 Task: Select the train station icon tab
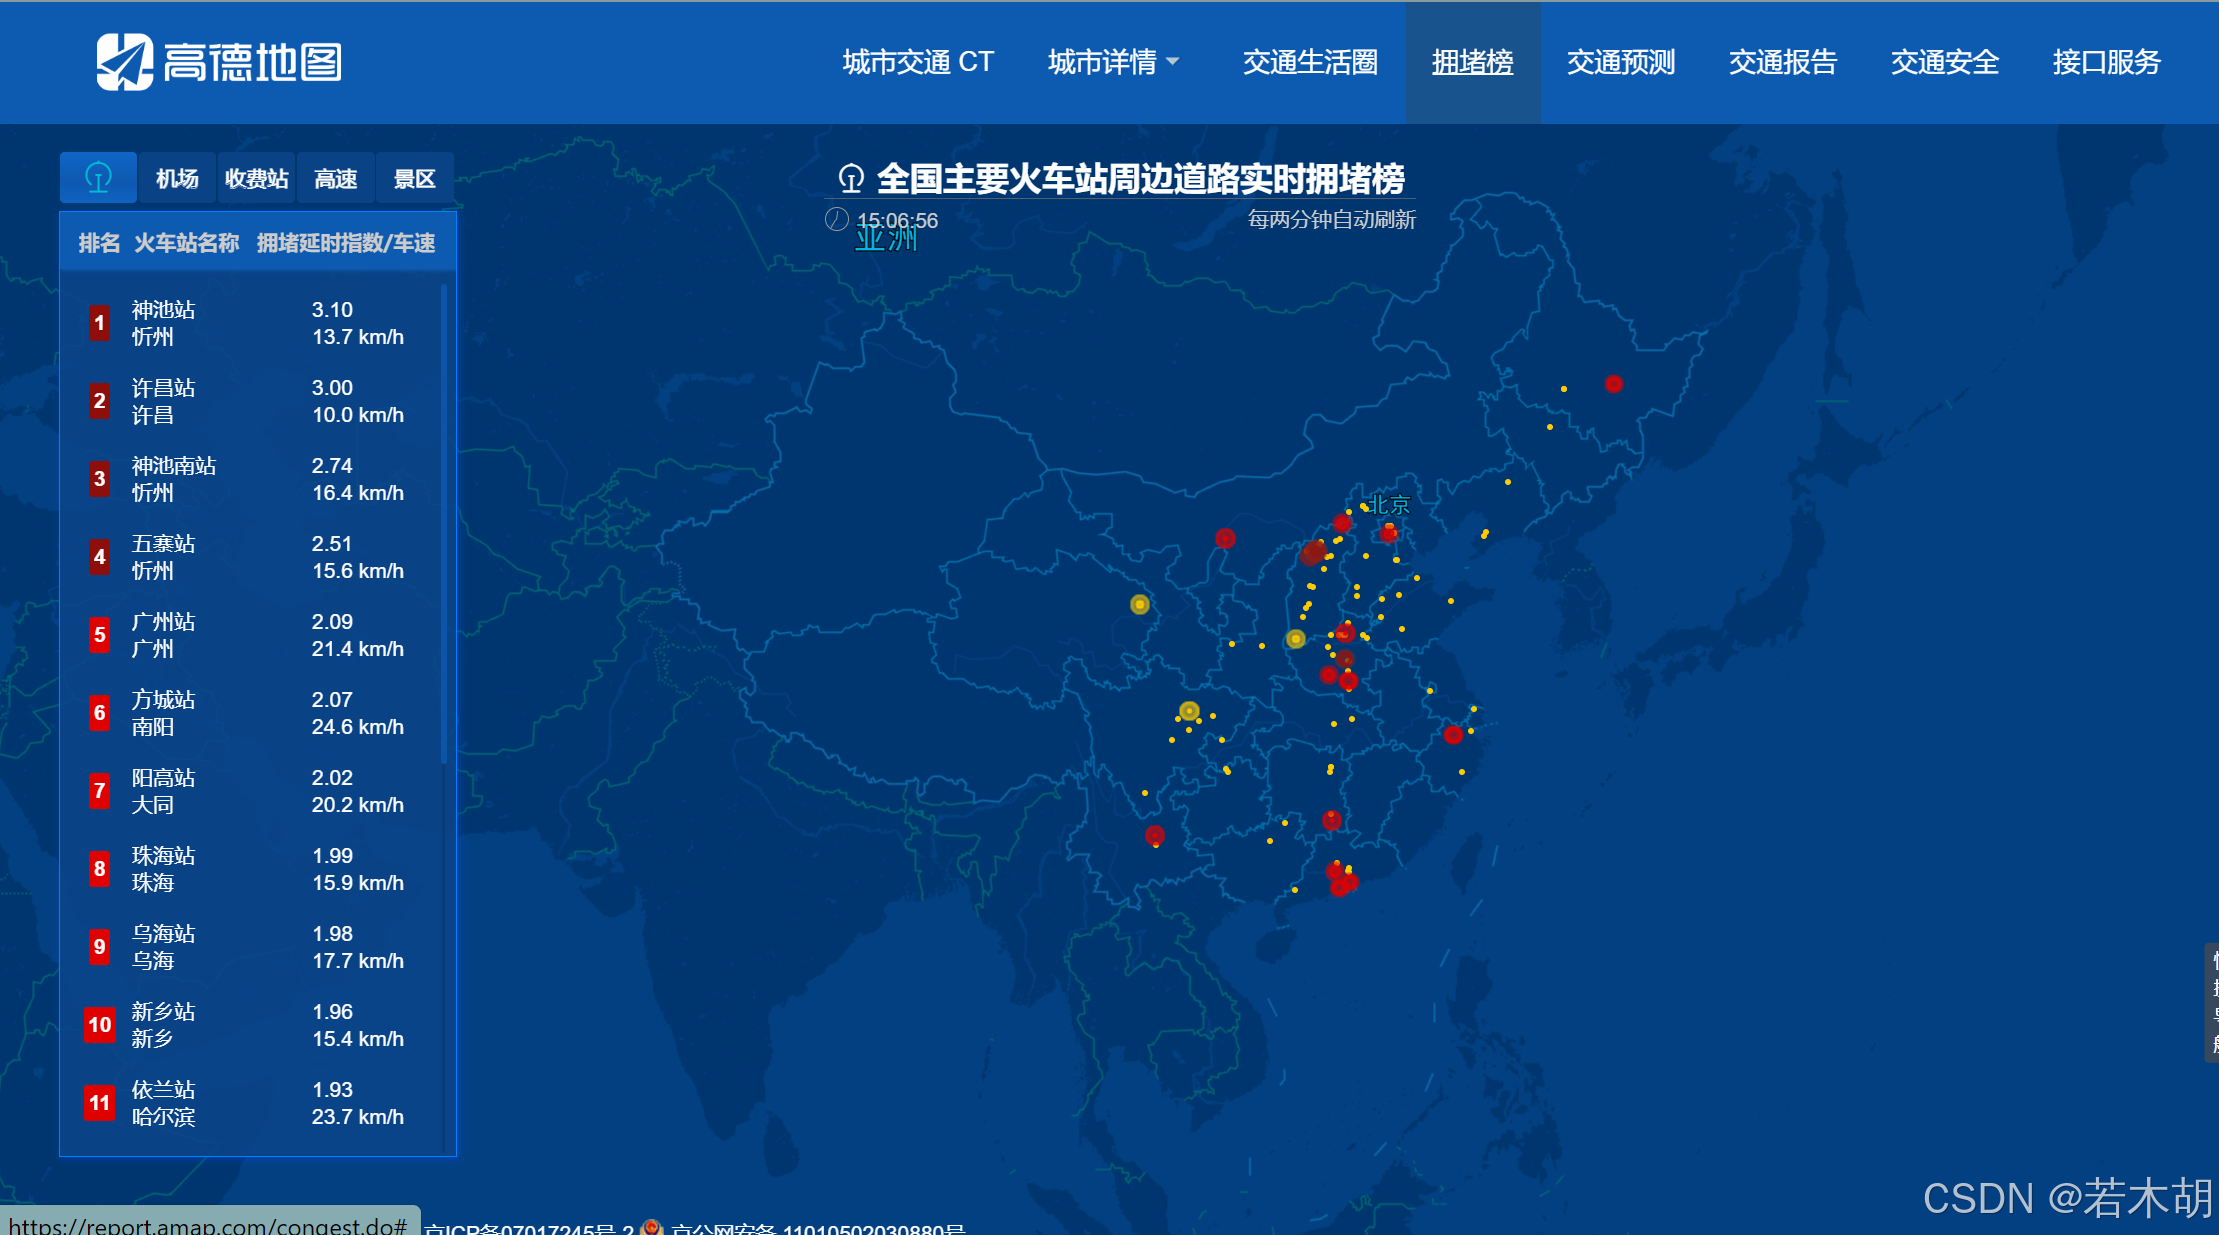pyautogui.click(x=98, y=178)
